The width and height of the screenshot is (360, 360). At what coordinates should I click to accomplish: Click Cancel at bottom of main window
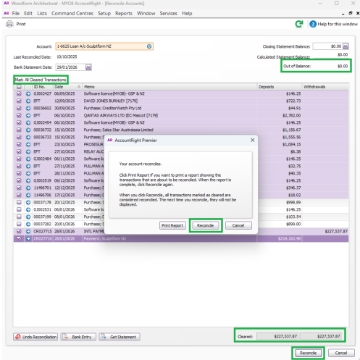coord(341,353)
